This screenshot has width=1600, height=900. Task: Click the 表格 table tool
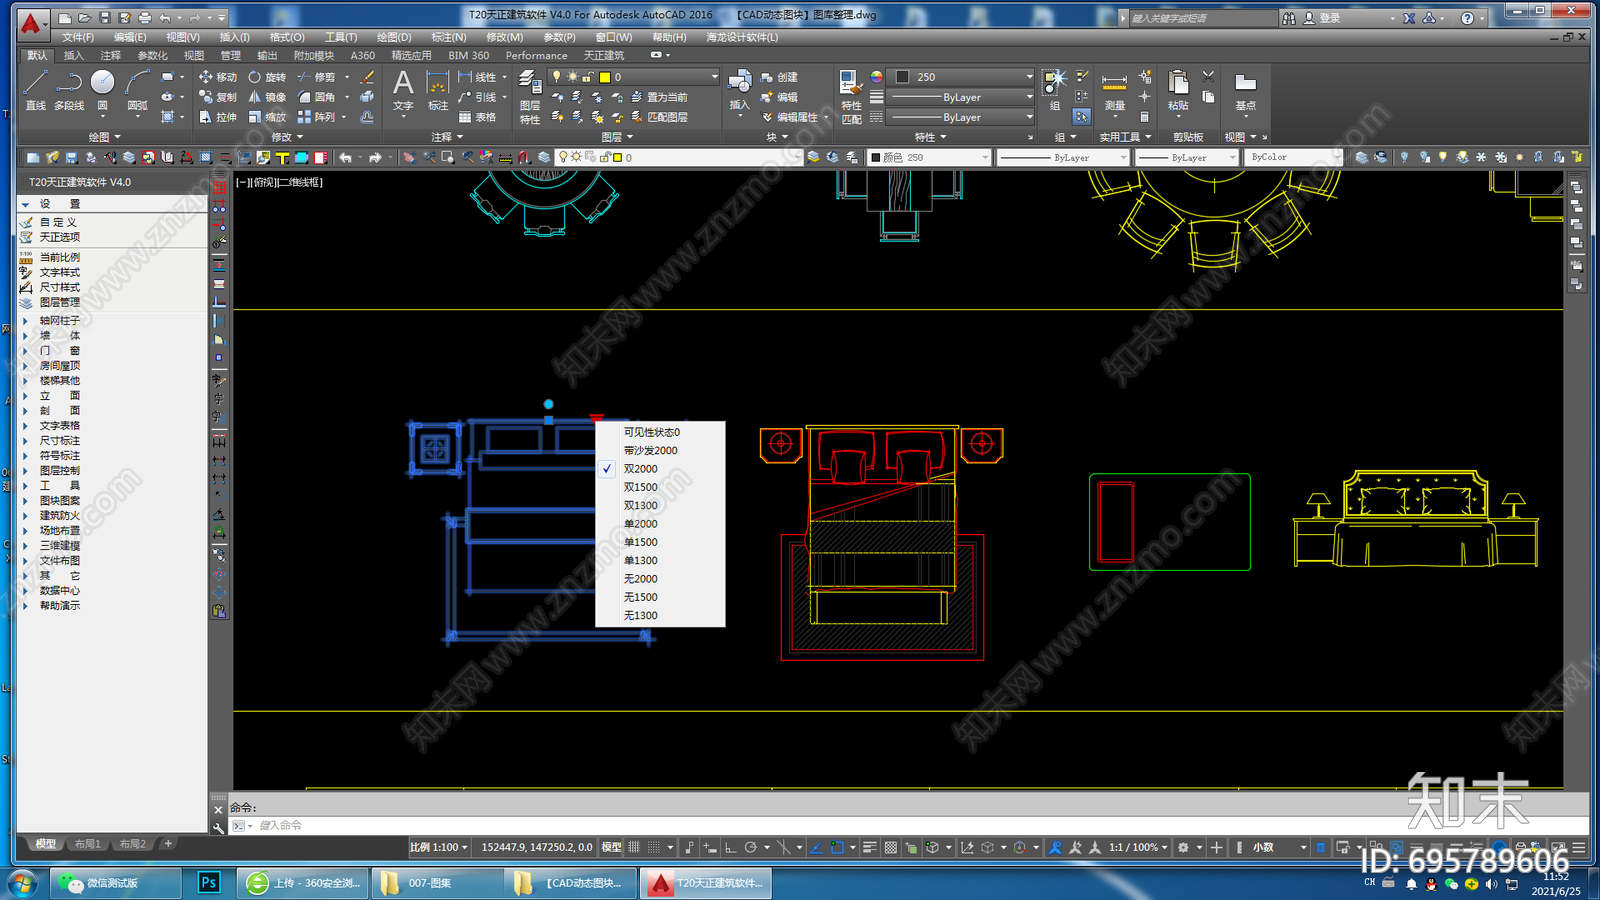(x=477, y=117)
